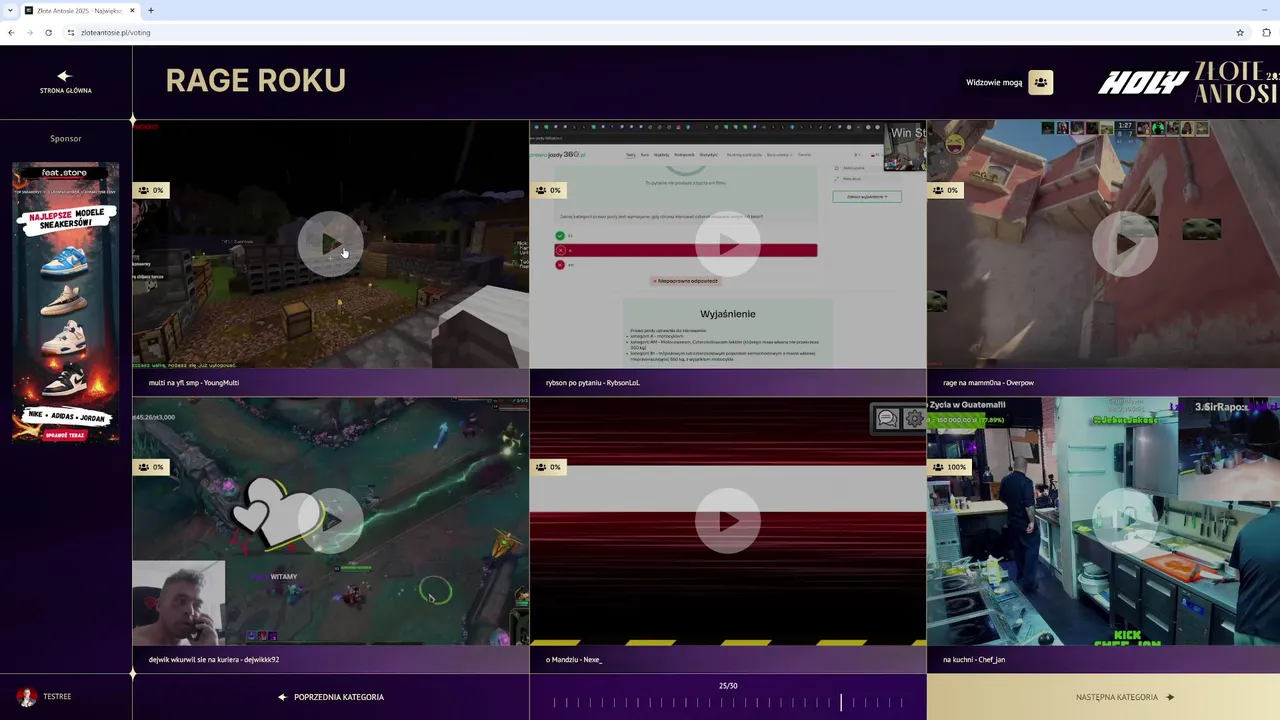Screen dimensions: 1280x720
Task: Click the STRONA GŁÓWNA back arrow icon
Action: tap(65, 76)
